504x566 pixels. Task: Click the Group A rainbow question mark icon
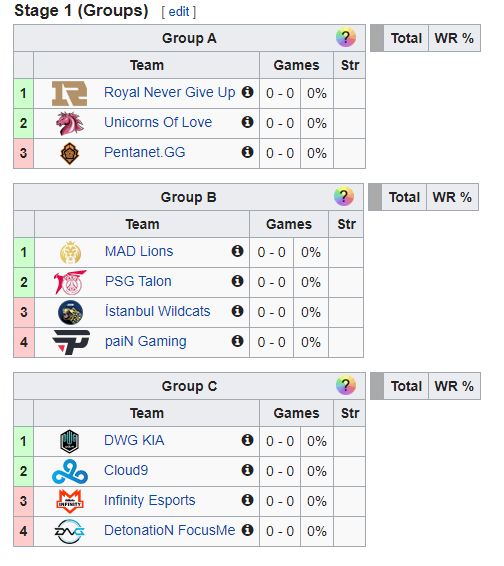(346, 38)
